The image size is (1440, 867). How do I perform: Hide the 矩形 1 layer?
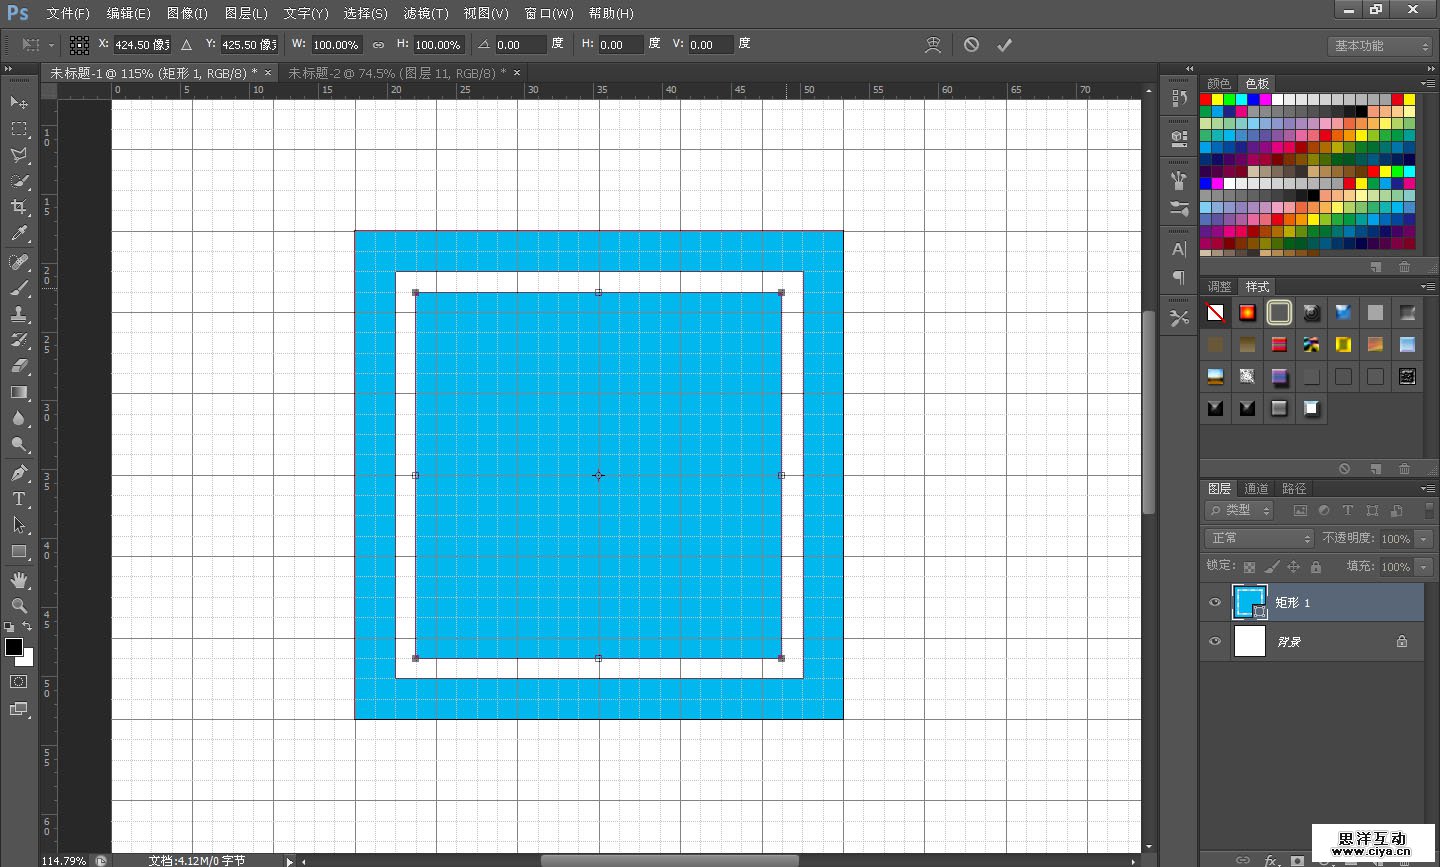[x=1215, y=602]
